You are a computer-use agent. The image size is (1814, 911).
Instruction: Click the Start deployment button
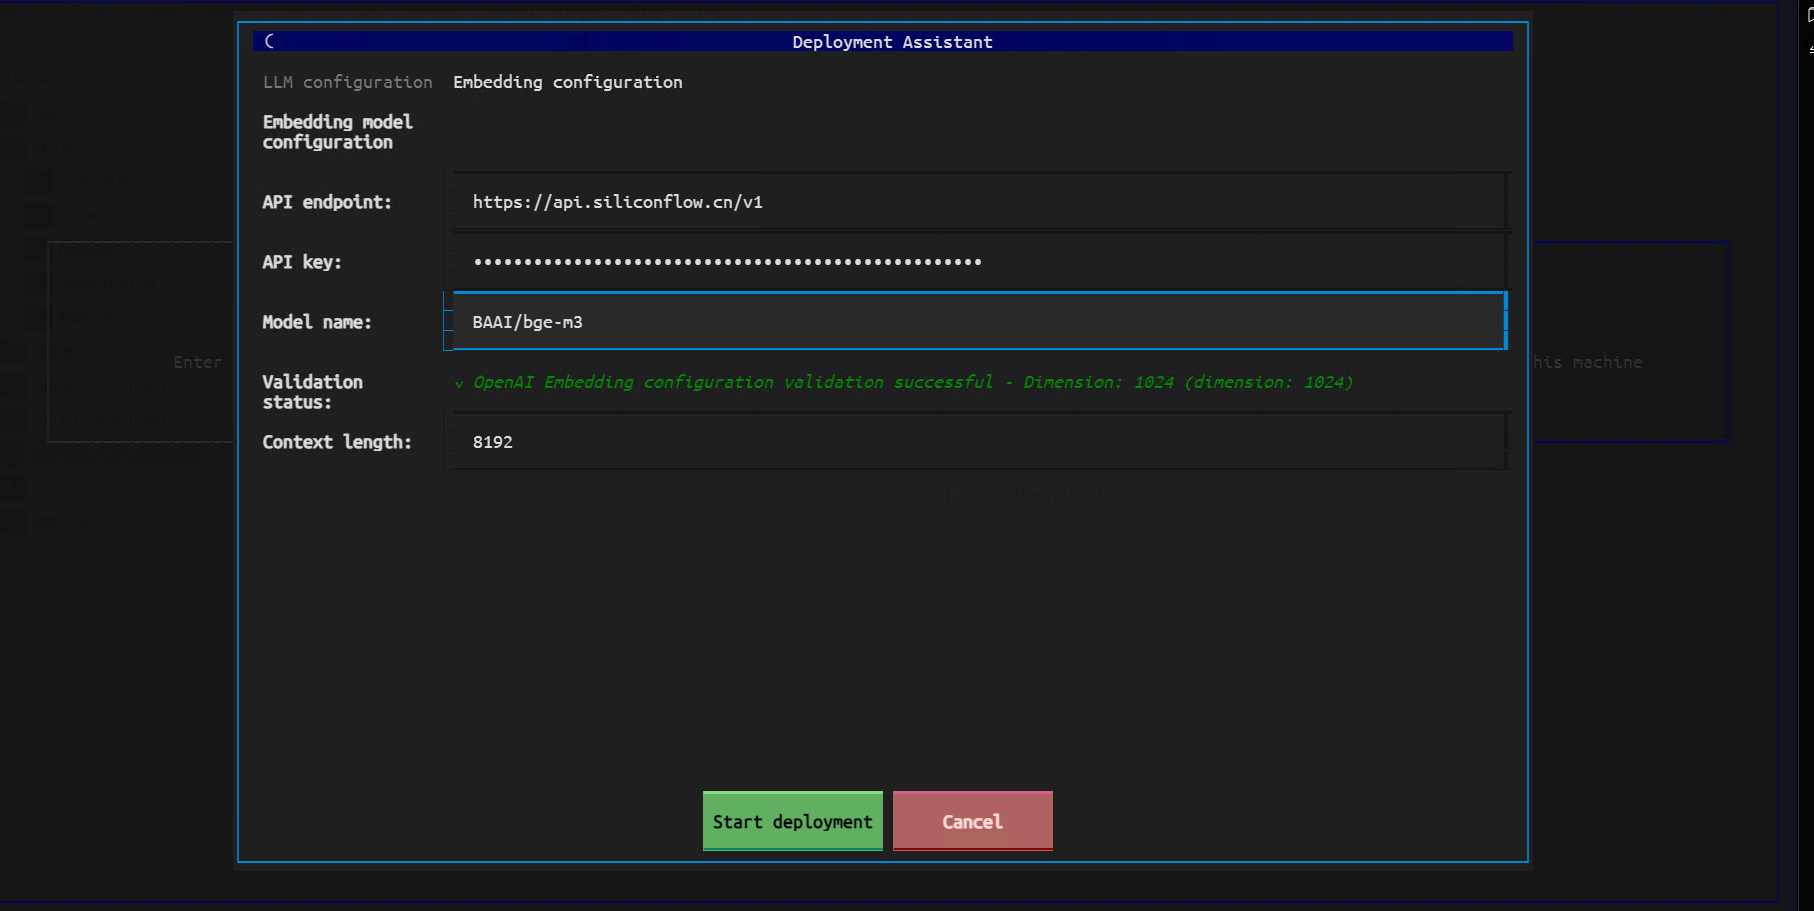coord(791,821)
